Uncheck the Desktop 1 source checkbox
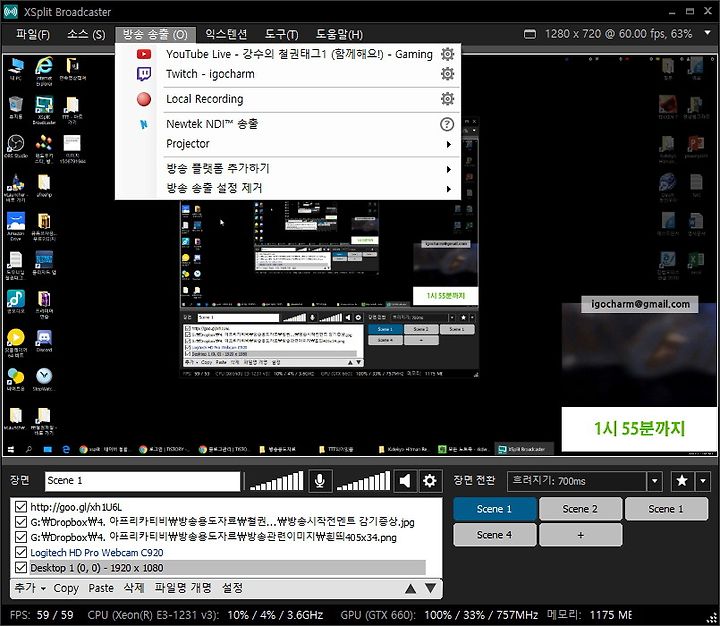 (21, 568)
